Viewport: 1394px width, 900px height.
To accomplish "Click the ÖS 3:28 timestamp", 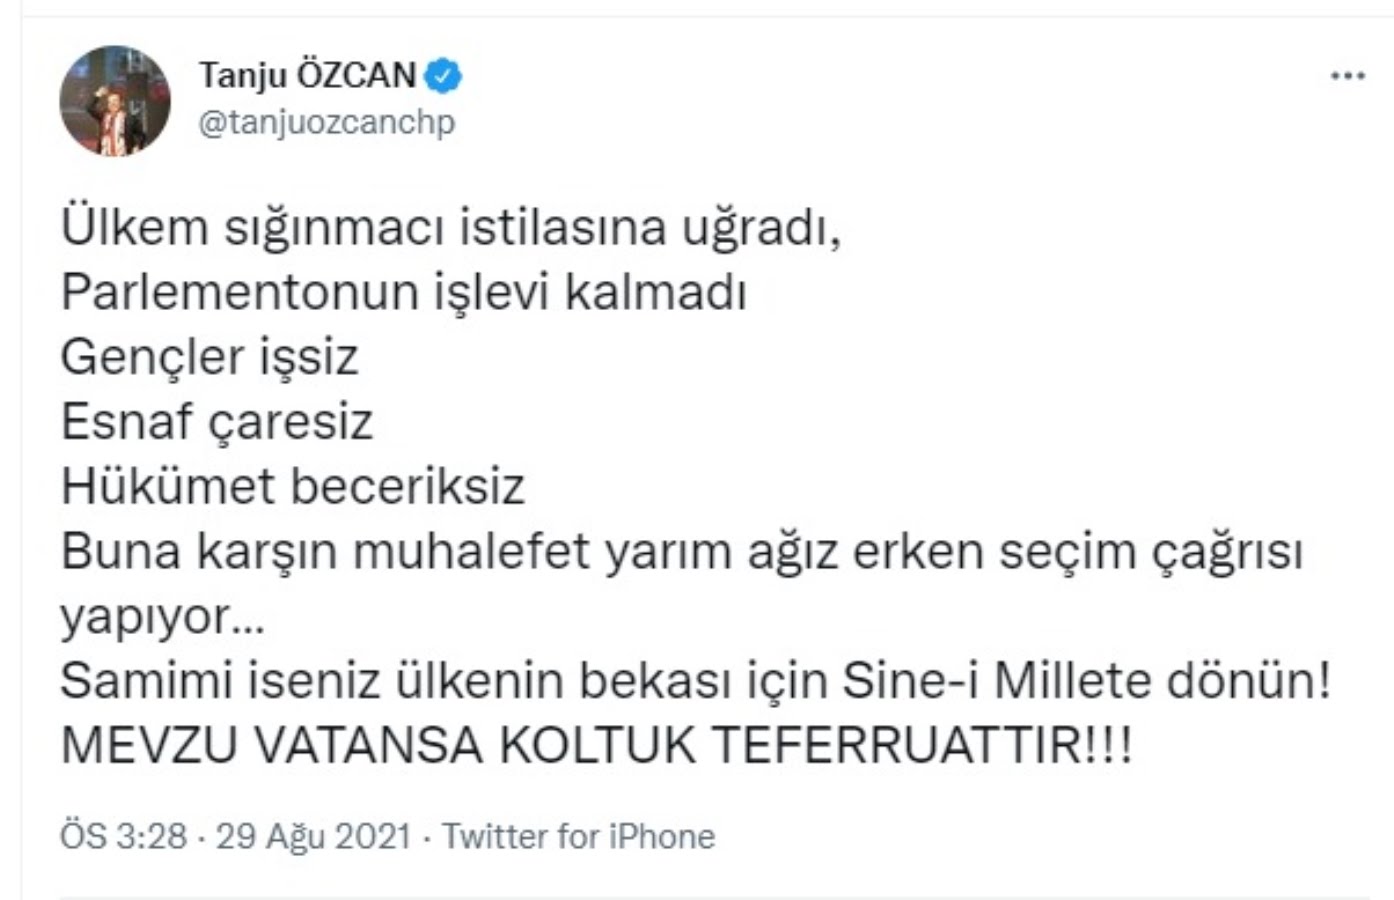I will click(124, 836).
